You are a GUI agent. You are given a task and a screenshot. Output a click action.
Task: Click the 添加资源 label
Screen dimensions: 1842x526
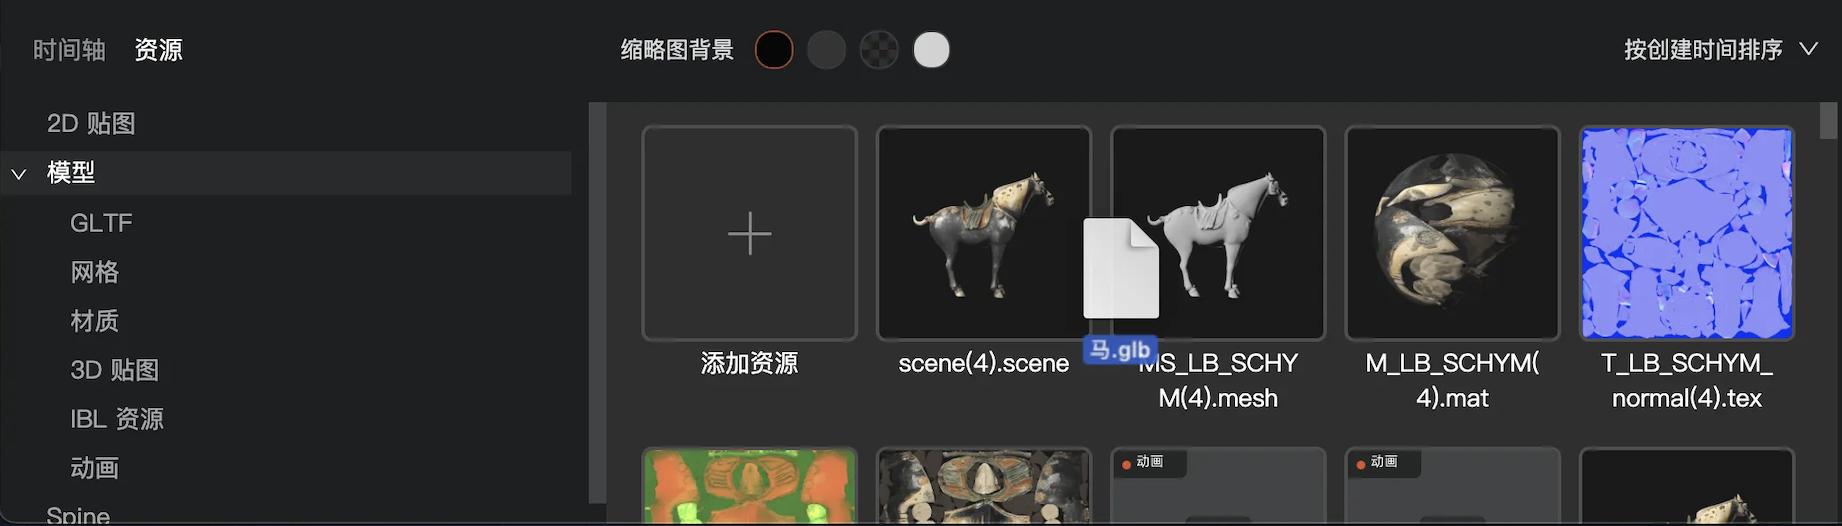coord(749,363)
